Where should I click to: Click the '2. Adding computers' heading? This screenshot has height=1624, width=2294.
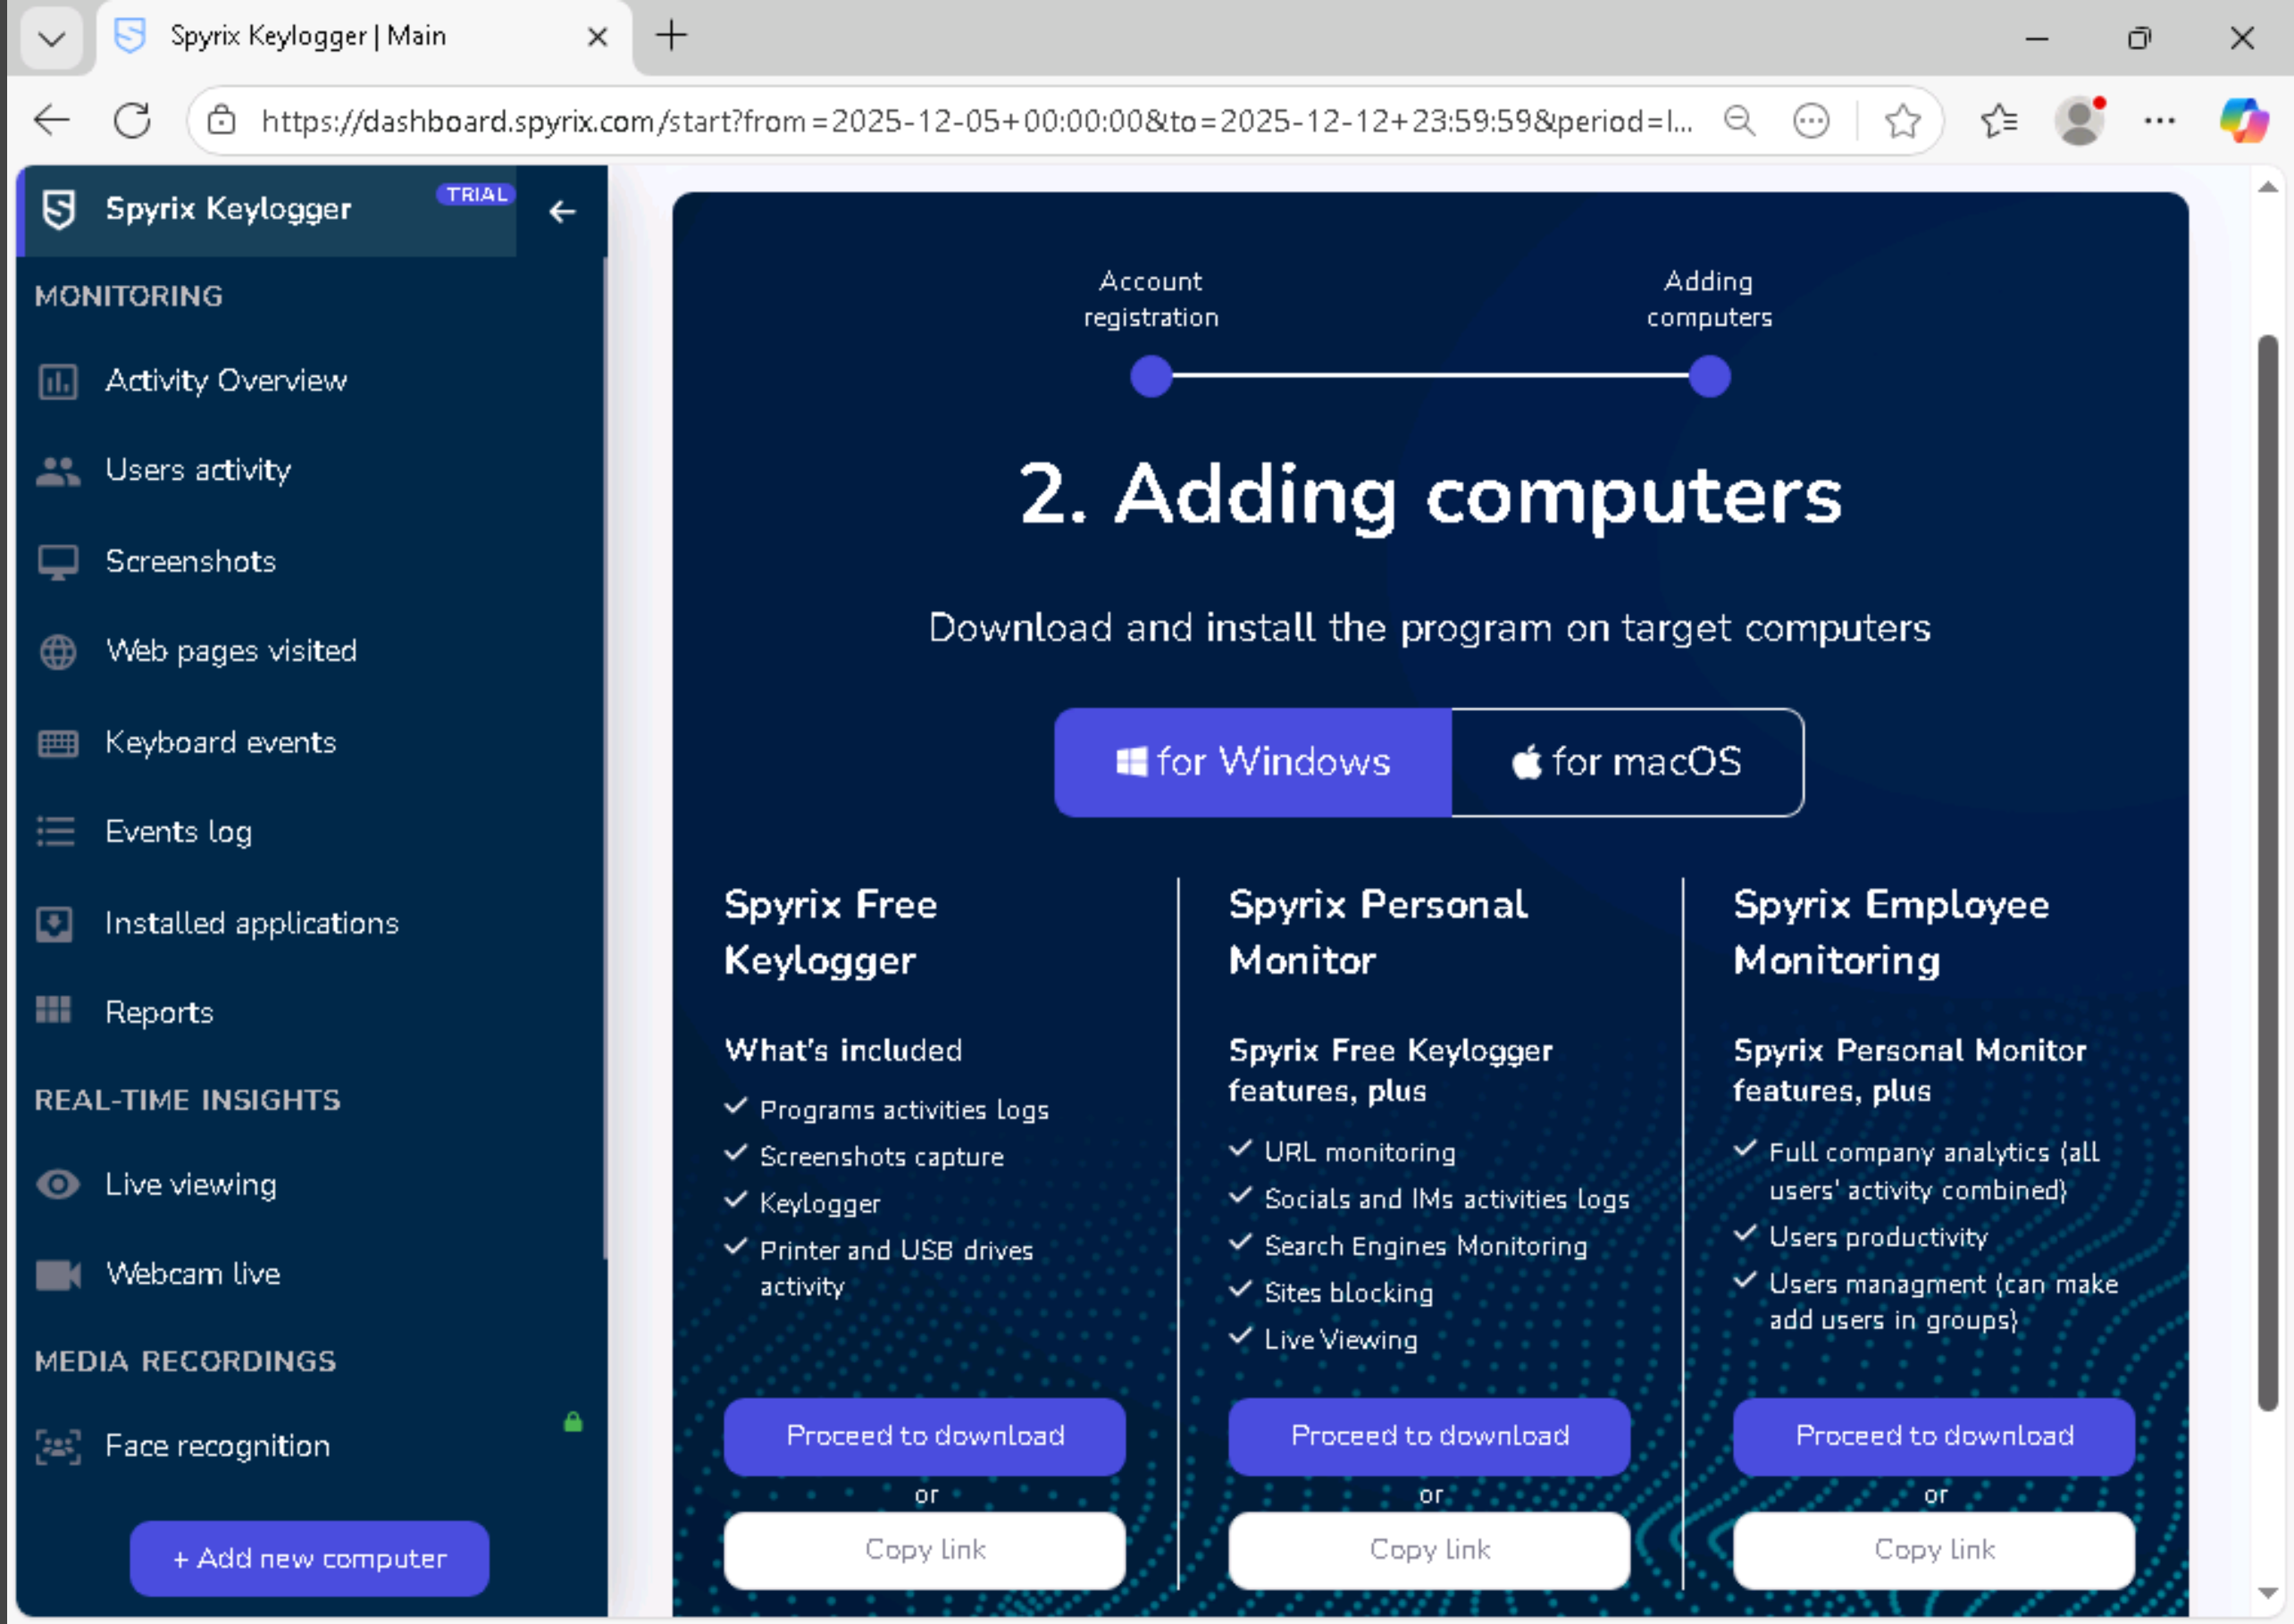tap(1430, 496)
